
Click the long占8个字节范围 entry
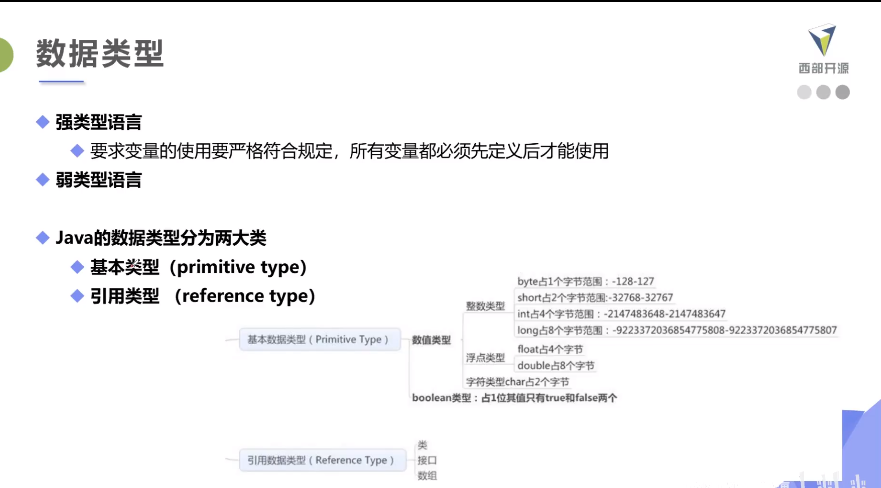(677, 330)
